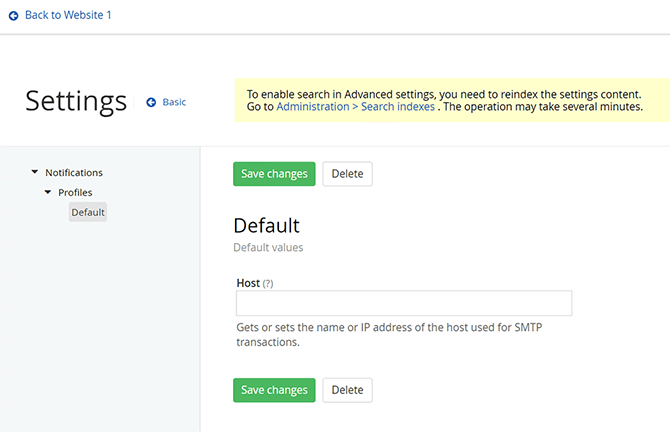Select the Profiles tree node label
This screenshot has height=432, width=670.
pyautogui.click(x=75, y=192)
